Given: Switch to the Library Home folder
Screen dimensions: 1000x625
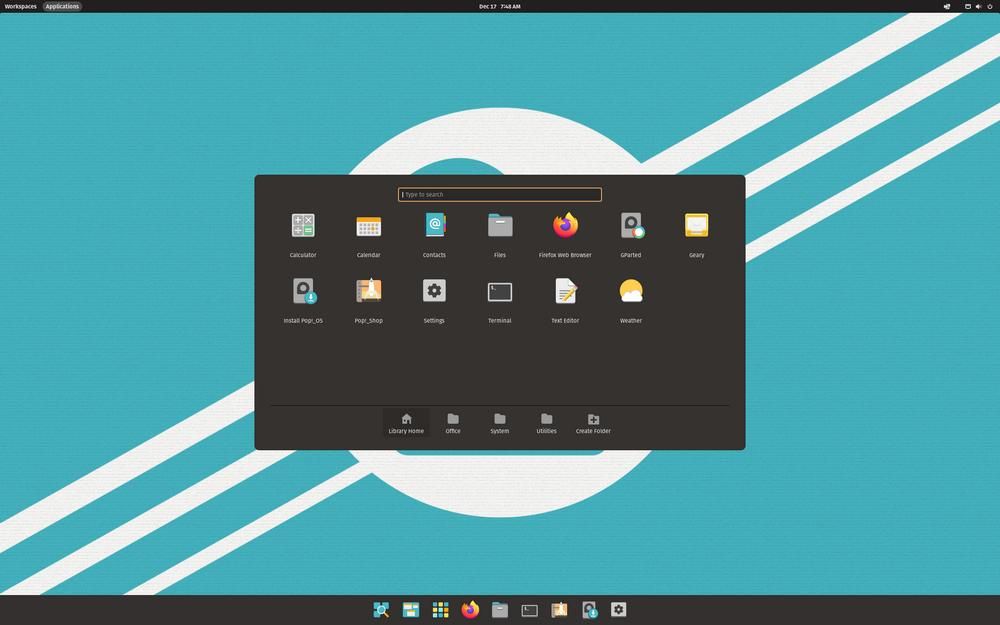Looking at the screenshot, I should [x=406, y=421].
